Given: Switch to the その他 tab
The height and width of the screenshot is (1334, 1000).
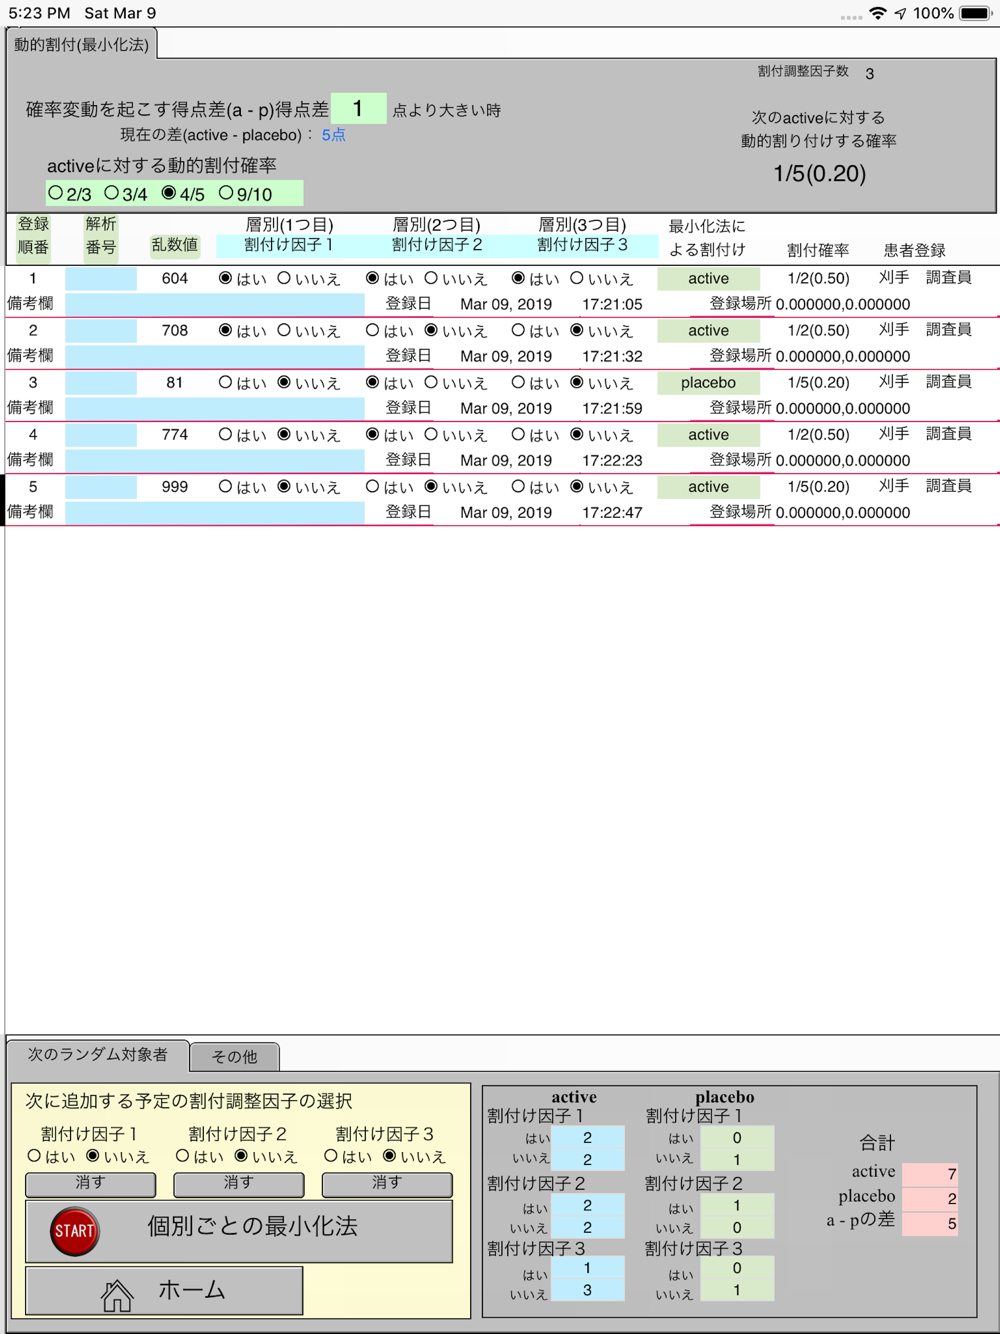Looking at the screenshot, I should click(234, 1056).
